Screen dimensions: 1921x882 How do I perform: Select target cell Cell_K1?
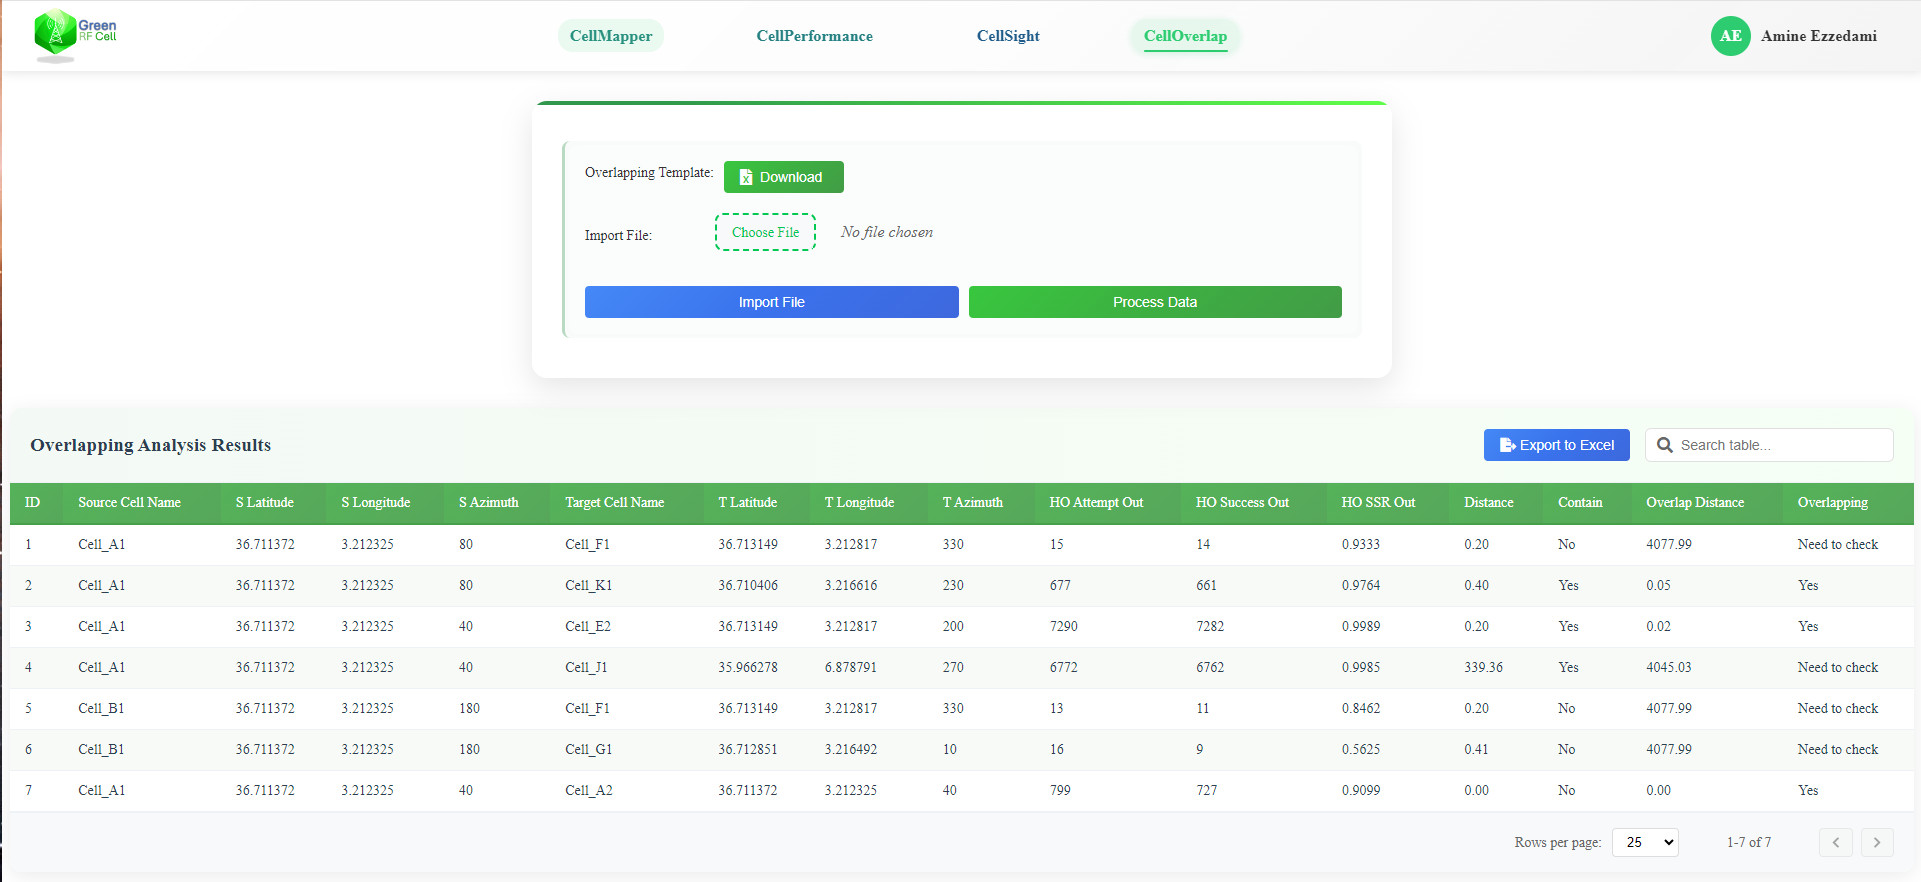pyautogui.click(x=589, y=585)
